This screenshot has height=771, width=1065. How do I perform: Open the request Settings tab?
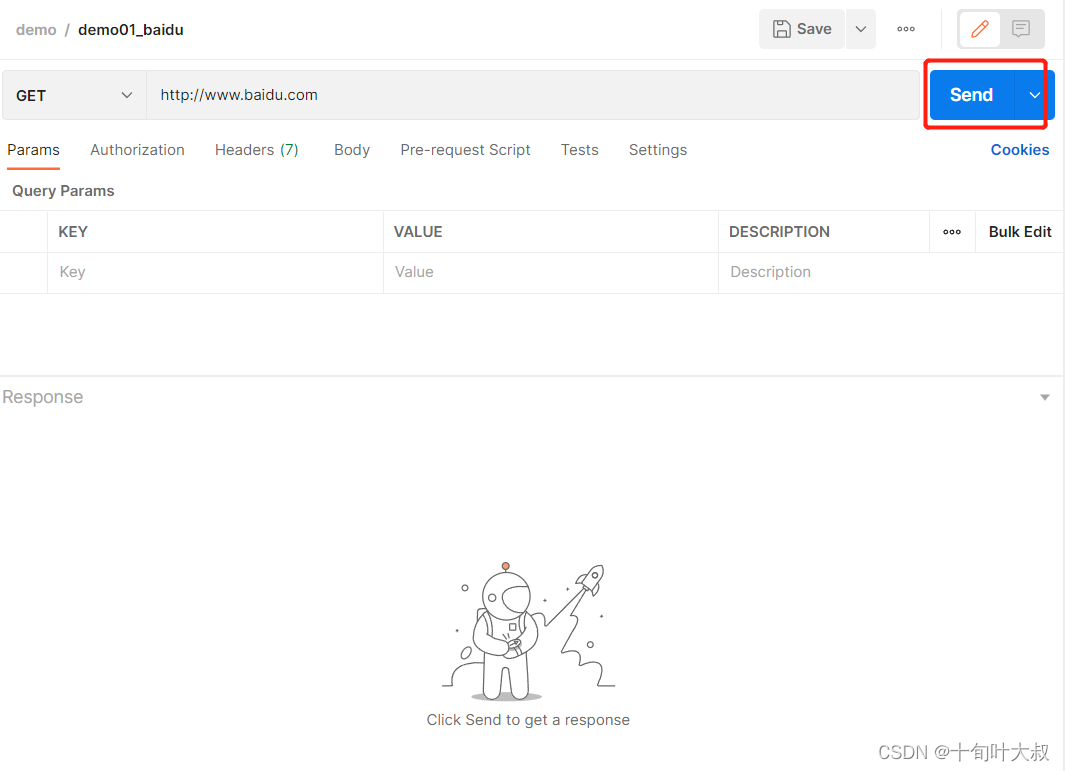(657, 150)
